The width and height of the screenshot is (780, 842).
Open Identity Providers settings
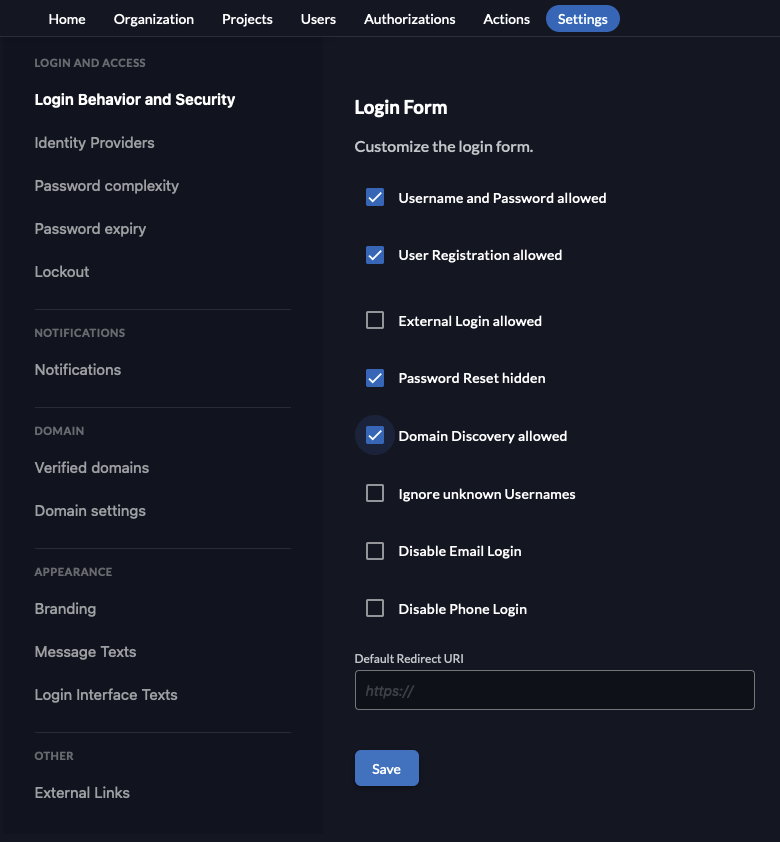(94, 142)
